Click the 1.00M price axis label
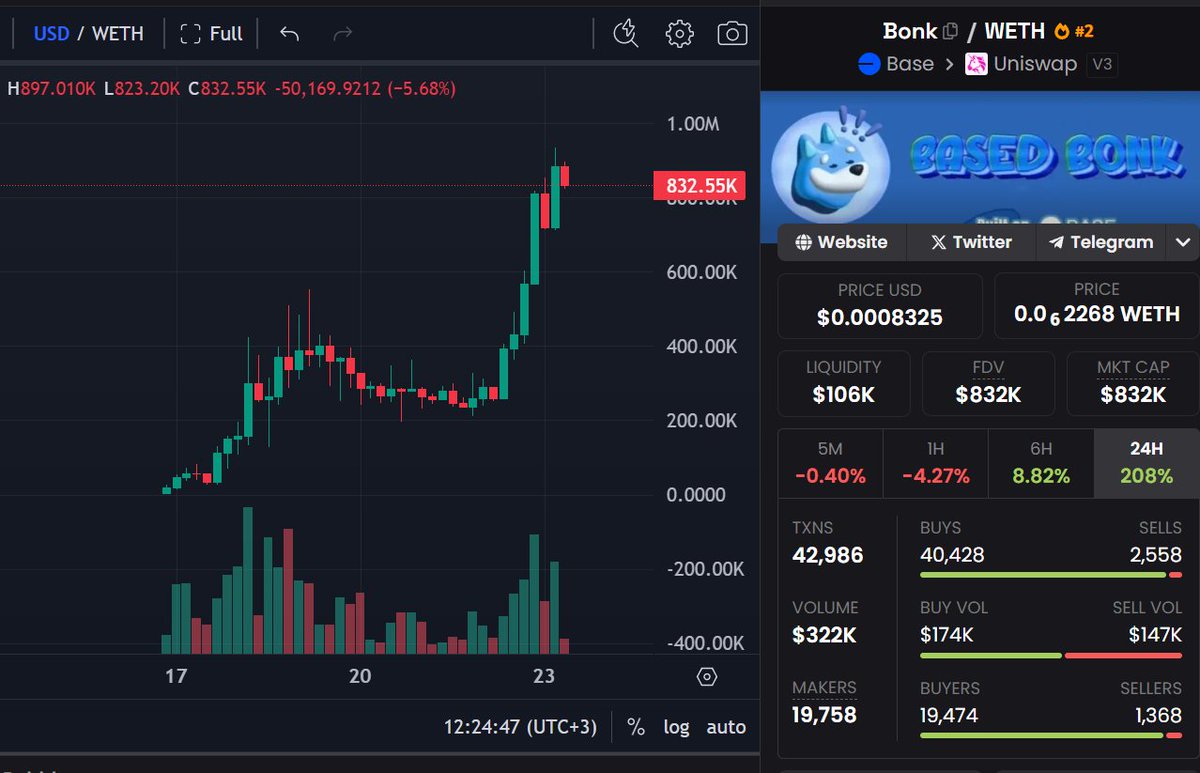The height and width of the screenshot is (773, 1200). (x=693, y=125)
